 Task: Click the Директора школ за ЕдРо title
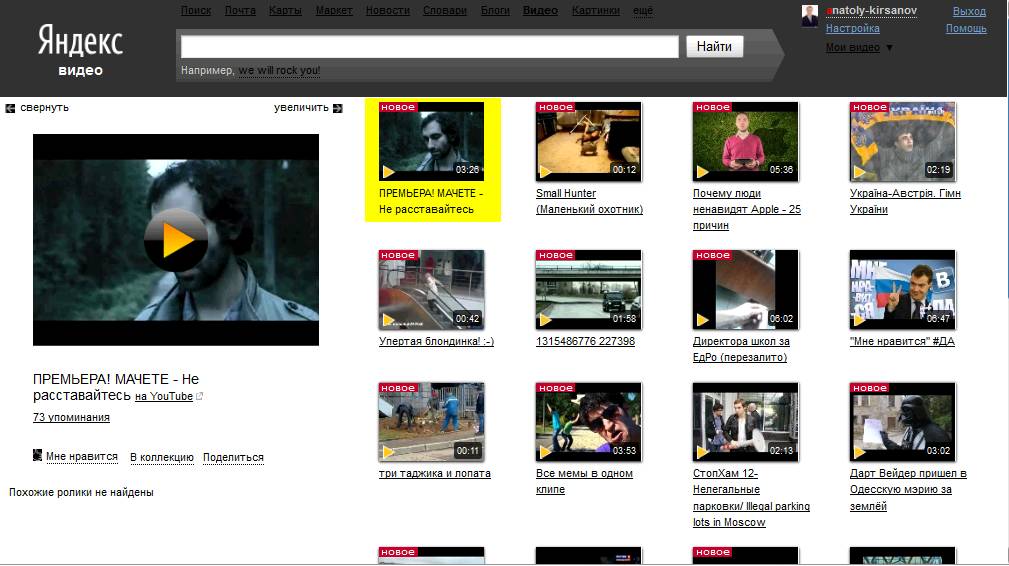741,349
